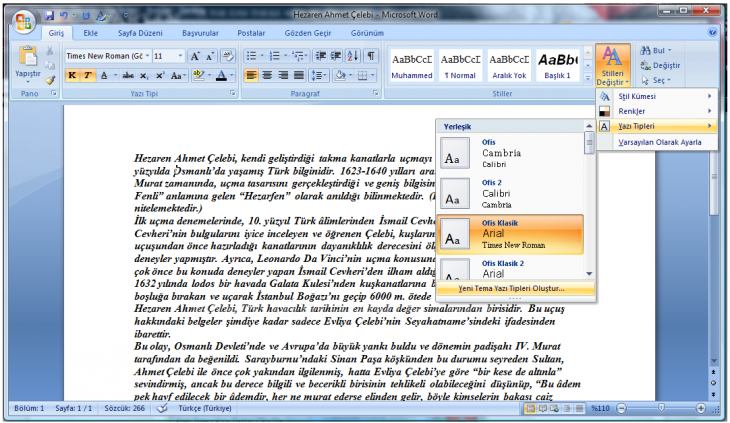The width and height of the screenshot is (730, 423).
Task: Click Stilleri Değiştir button
Action: coord(613,65)
